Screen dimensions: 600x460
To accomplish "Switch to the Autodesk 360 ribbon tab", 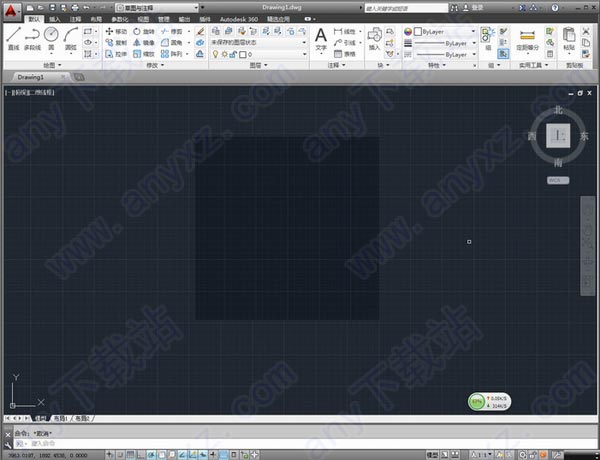I will tap(239, 19).
